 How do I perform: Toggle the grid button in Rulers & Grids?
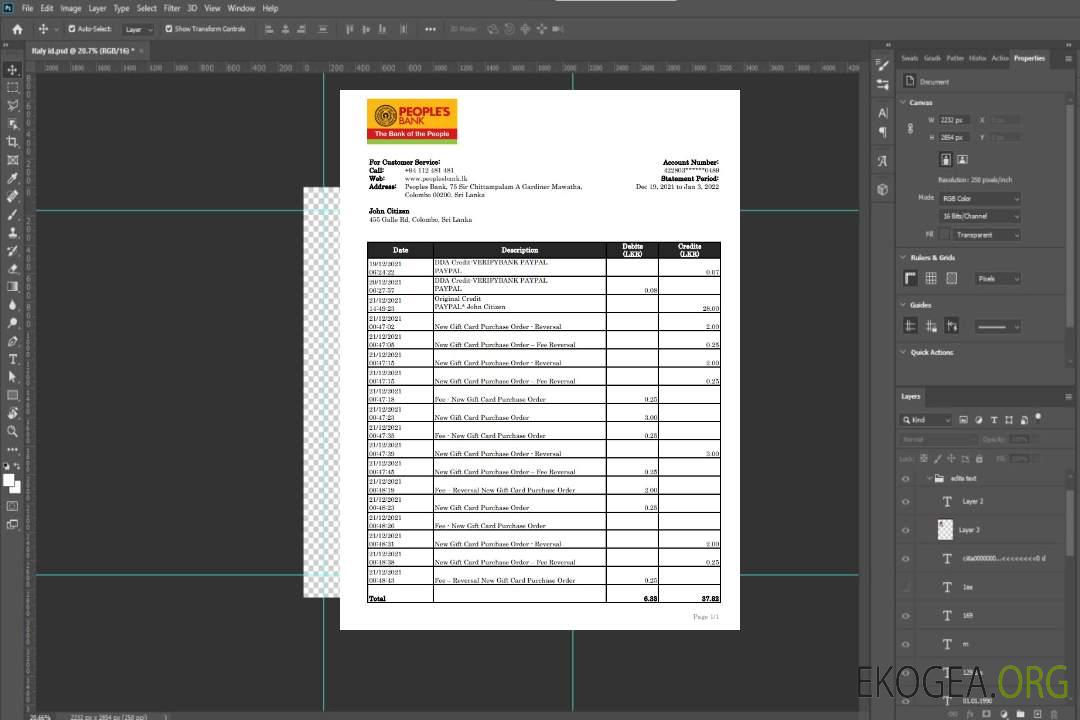pos(931,278)
